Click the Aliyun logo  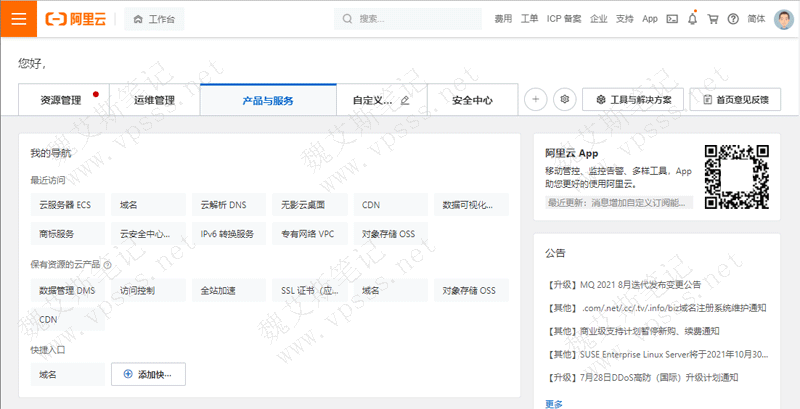point(76,19)
